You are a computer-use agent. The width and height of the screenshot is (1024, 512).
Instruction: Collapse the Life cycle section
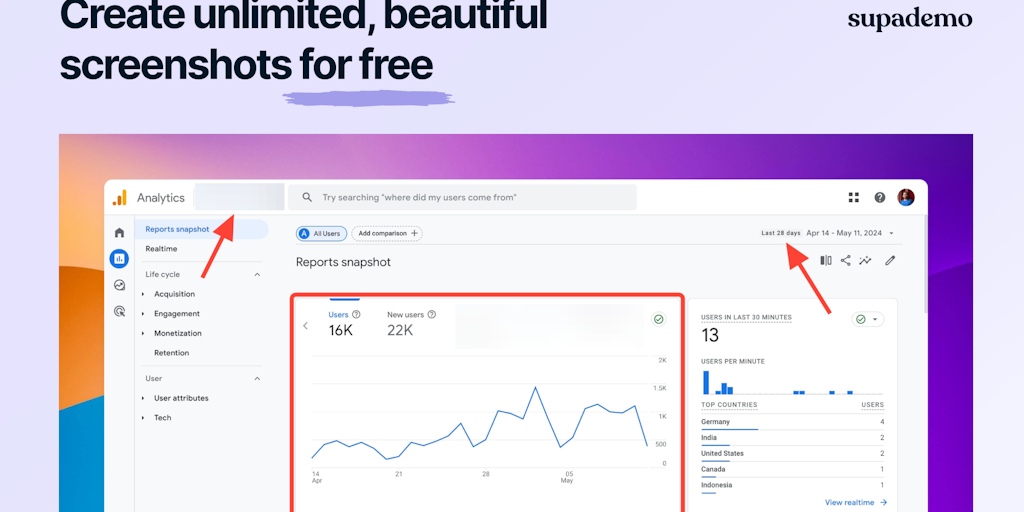(257, 274)
